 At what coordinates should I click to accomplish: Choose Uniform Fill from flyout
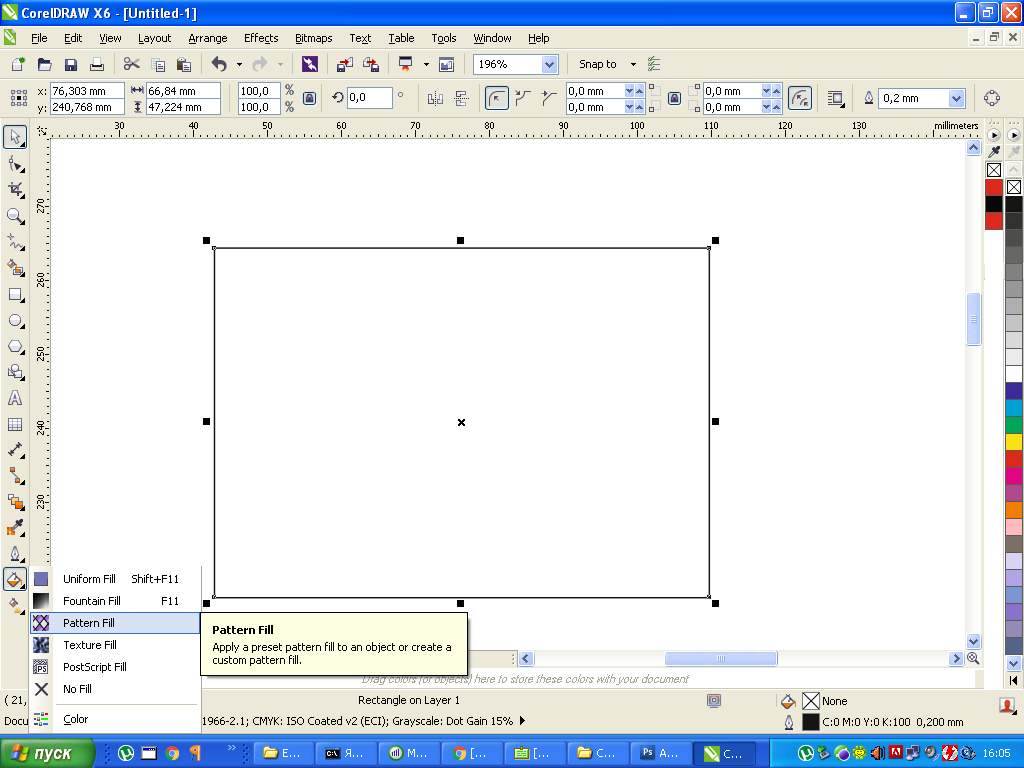(x=116, y=579)
